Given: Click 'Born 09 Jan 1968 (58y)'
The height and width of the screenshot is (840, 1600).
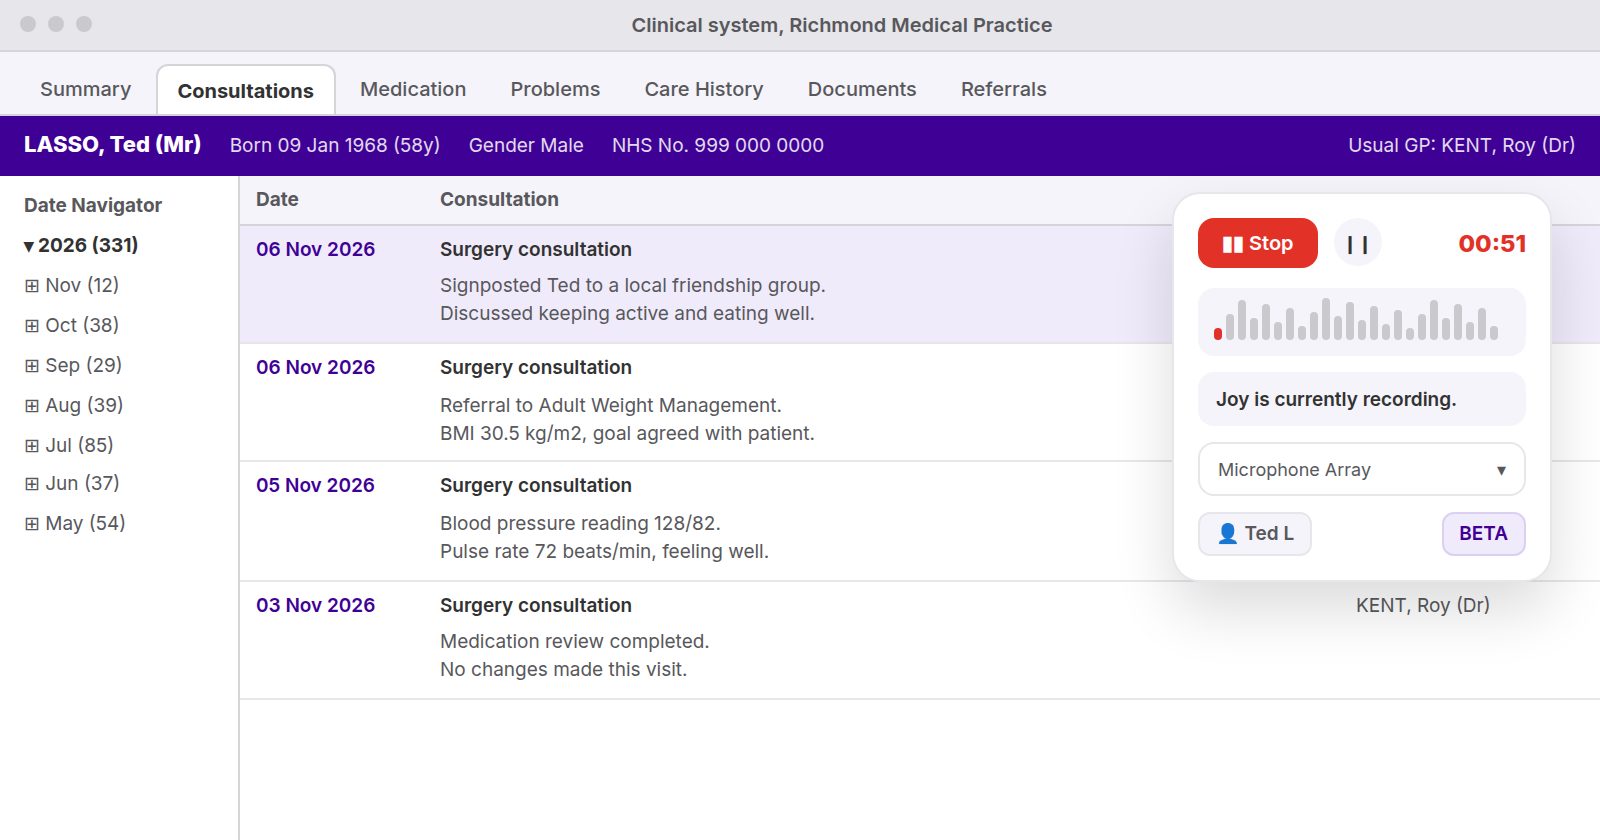Looking at the screenshot, I should 335,145.
